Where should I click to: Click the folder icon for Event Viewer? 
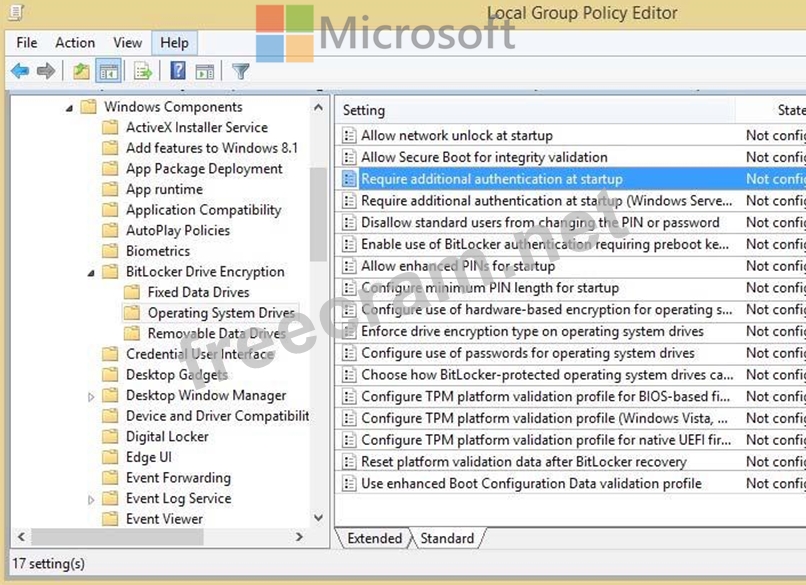coord(110,519)
